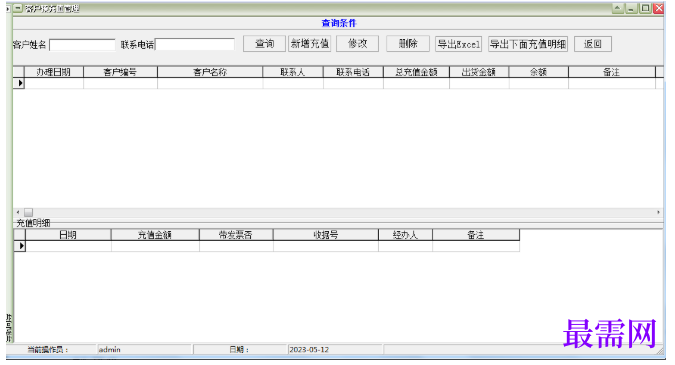
Task: Open the window system menu icon
Action: [18, 8]
